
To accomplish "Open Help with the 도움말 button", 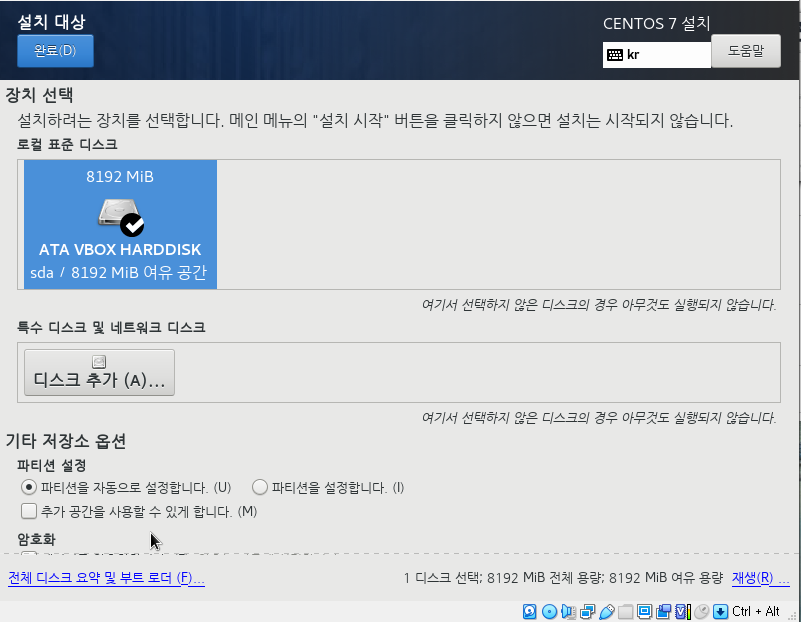I will tap(746, 51).
